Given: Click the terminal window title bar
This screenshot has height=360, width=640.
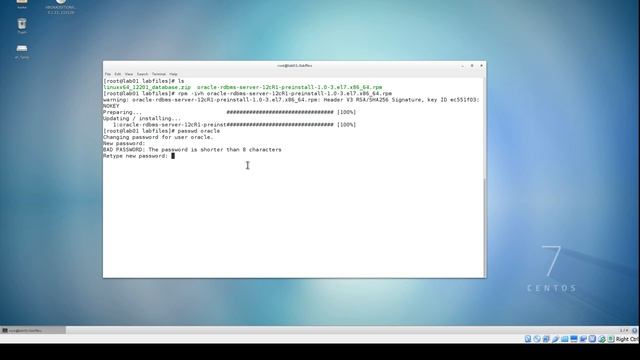Looking at the screenshot, I should pos(294,66).
